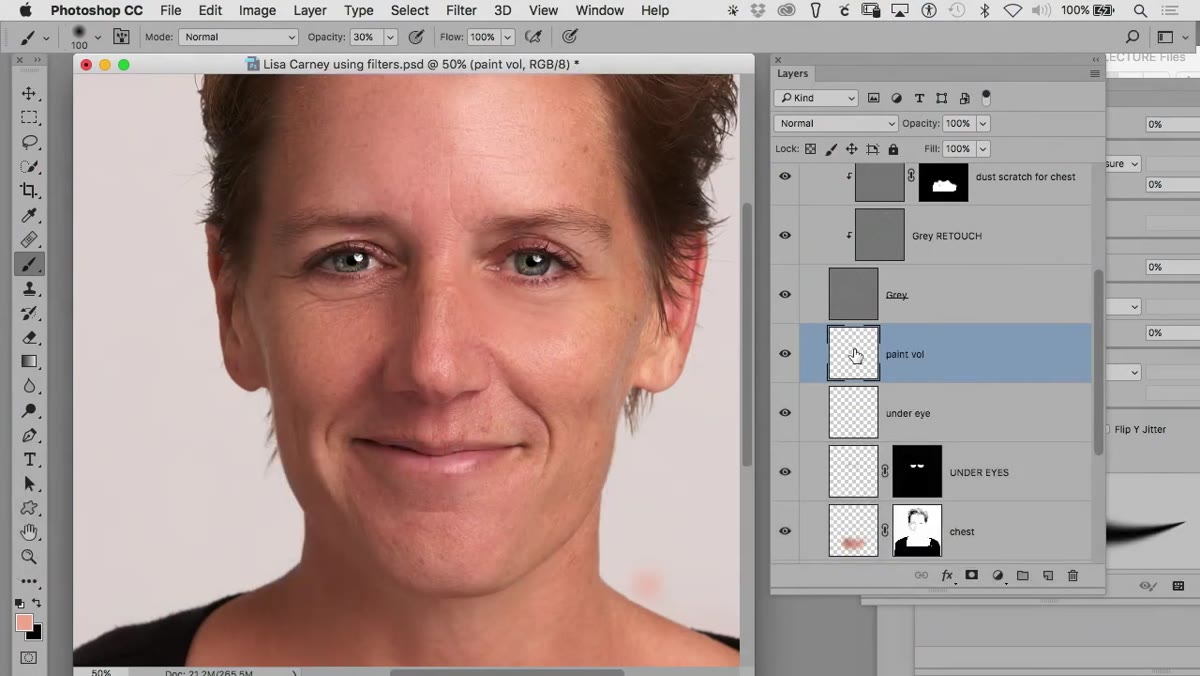
Task: Select the Lasso tool
Action: coord(29,142)
